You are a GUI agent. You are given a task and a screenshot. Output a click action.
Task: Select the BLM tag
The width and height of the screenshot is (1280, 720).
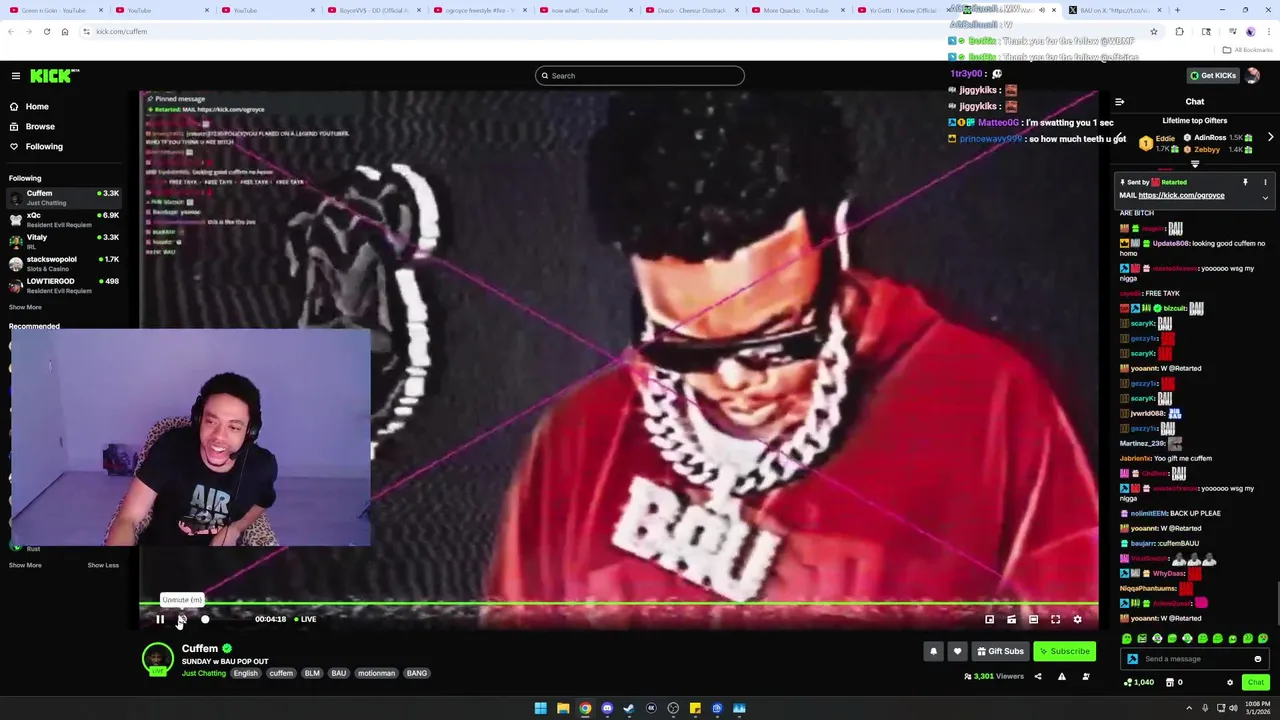[312, 673]
